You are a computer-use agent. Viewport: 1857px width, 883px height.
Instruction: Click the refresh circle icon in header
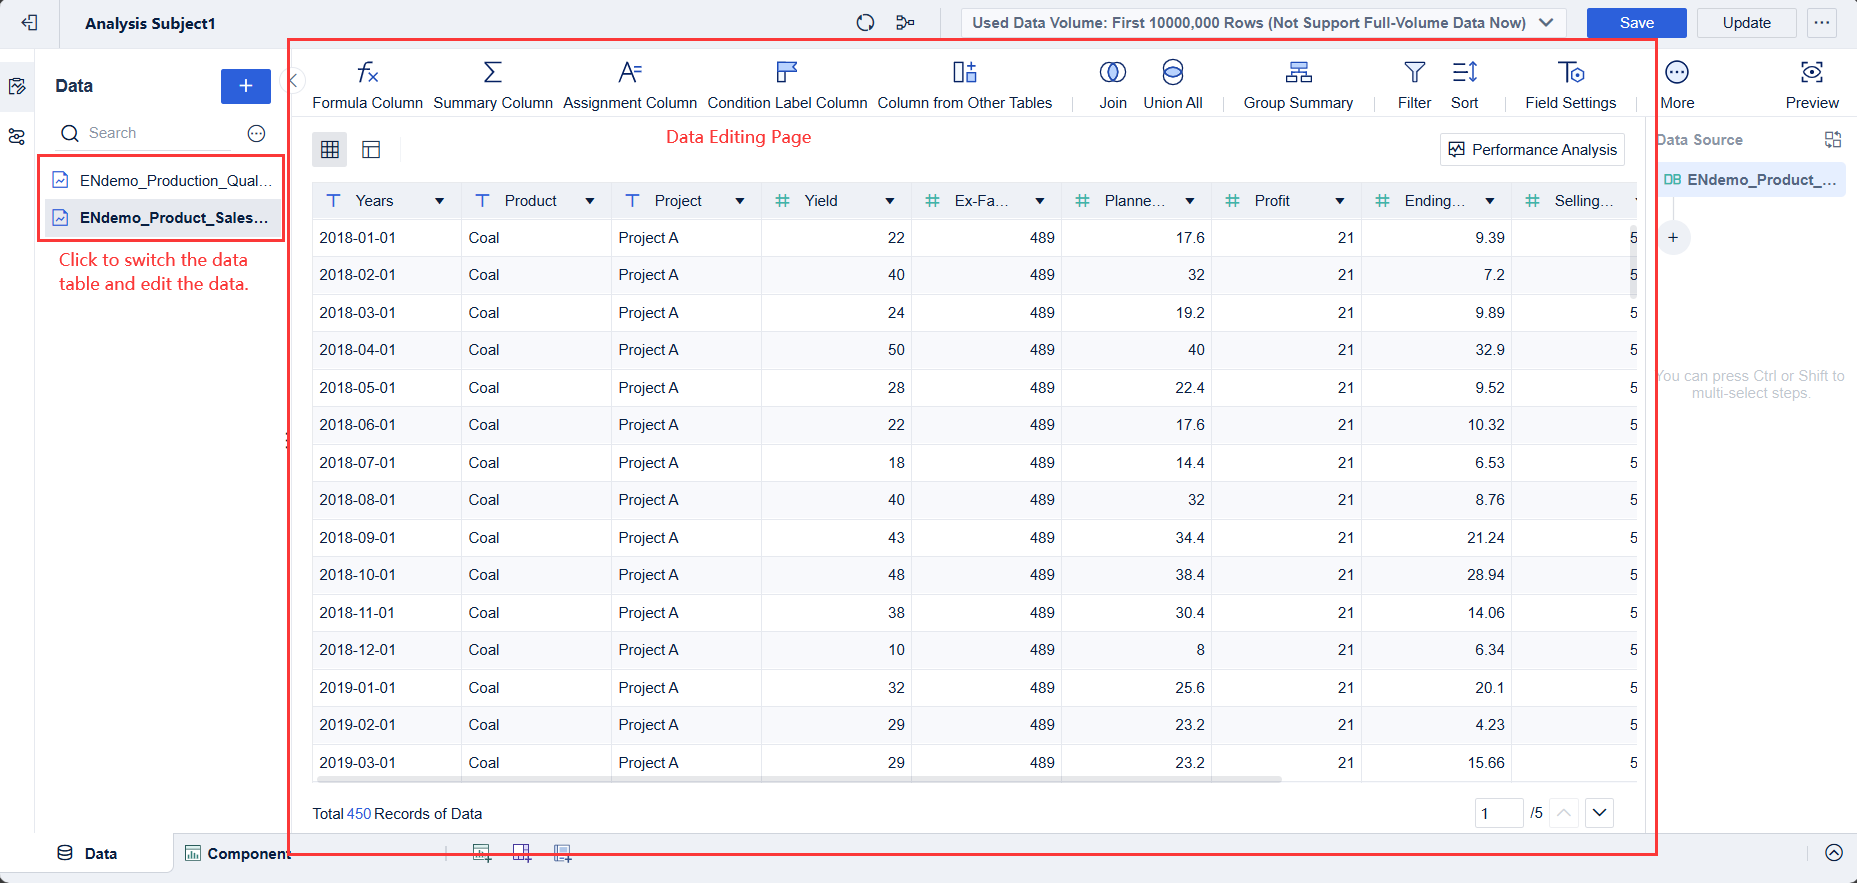coord(865,22)
